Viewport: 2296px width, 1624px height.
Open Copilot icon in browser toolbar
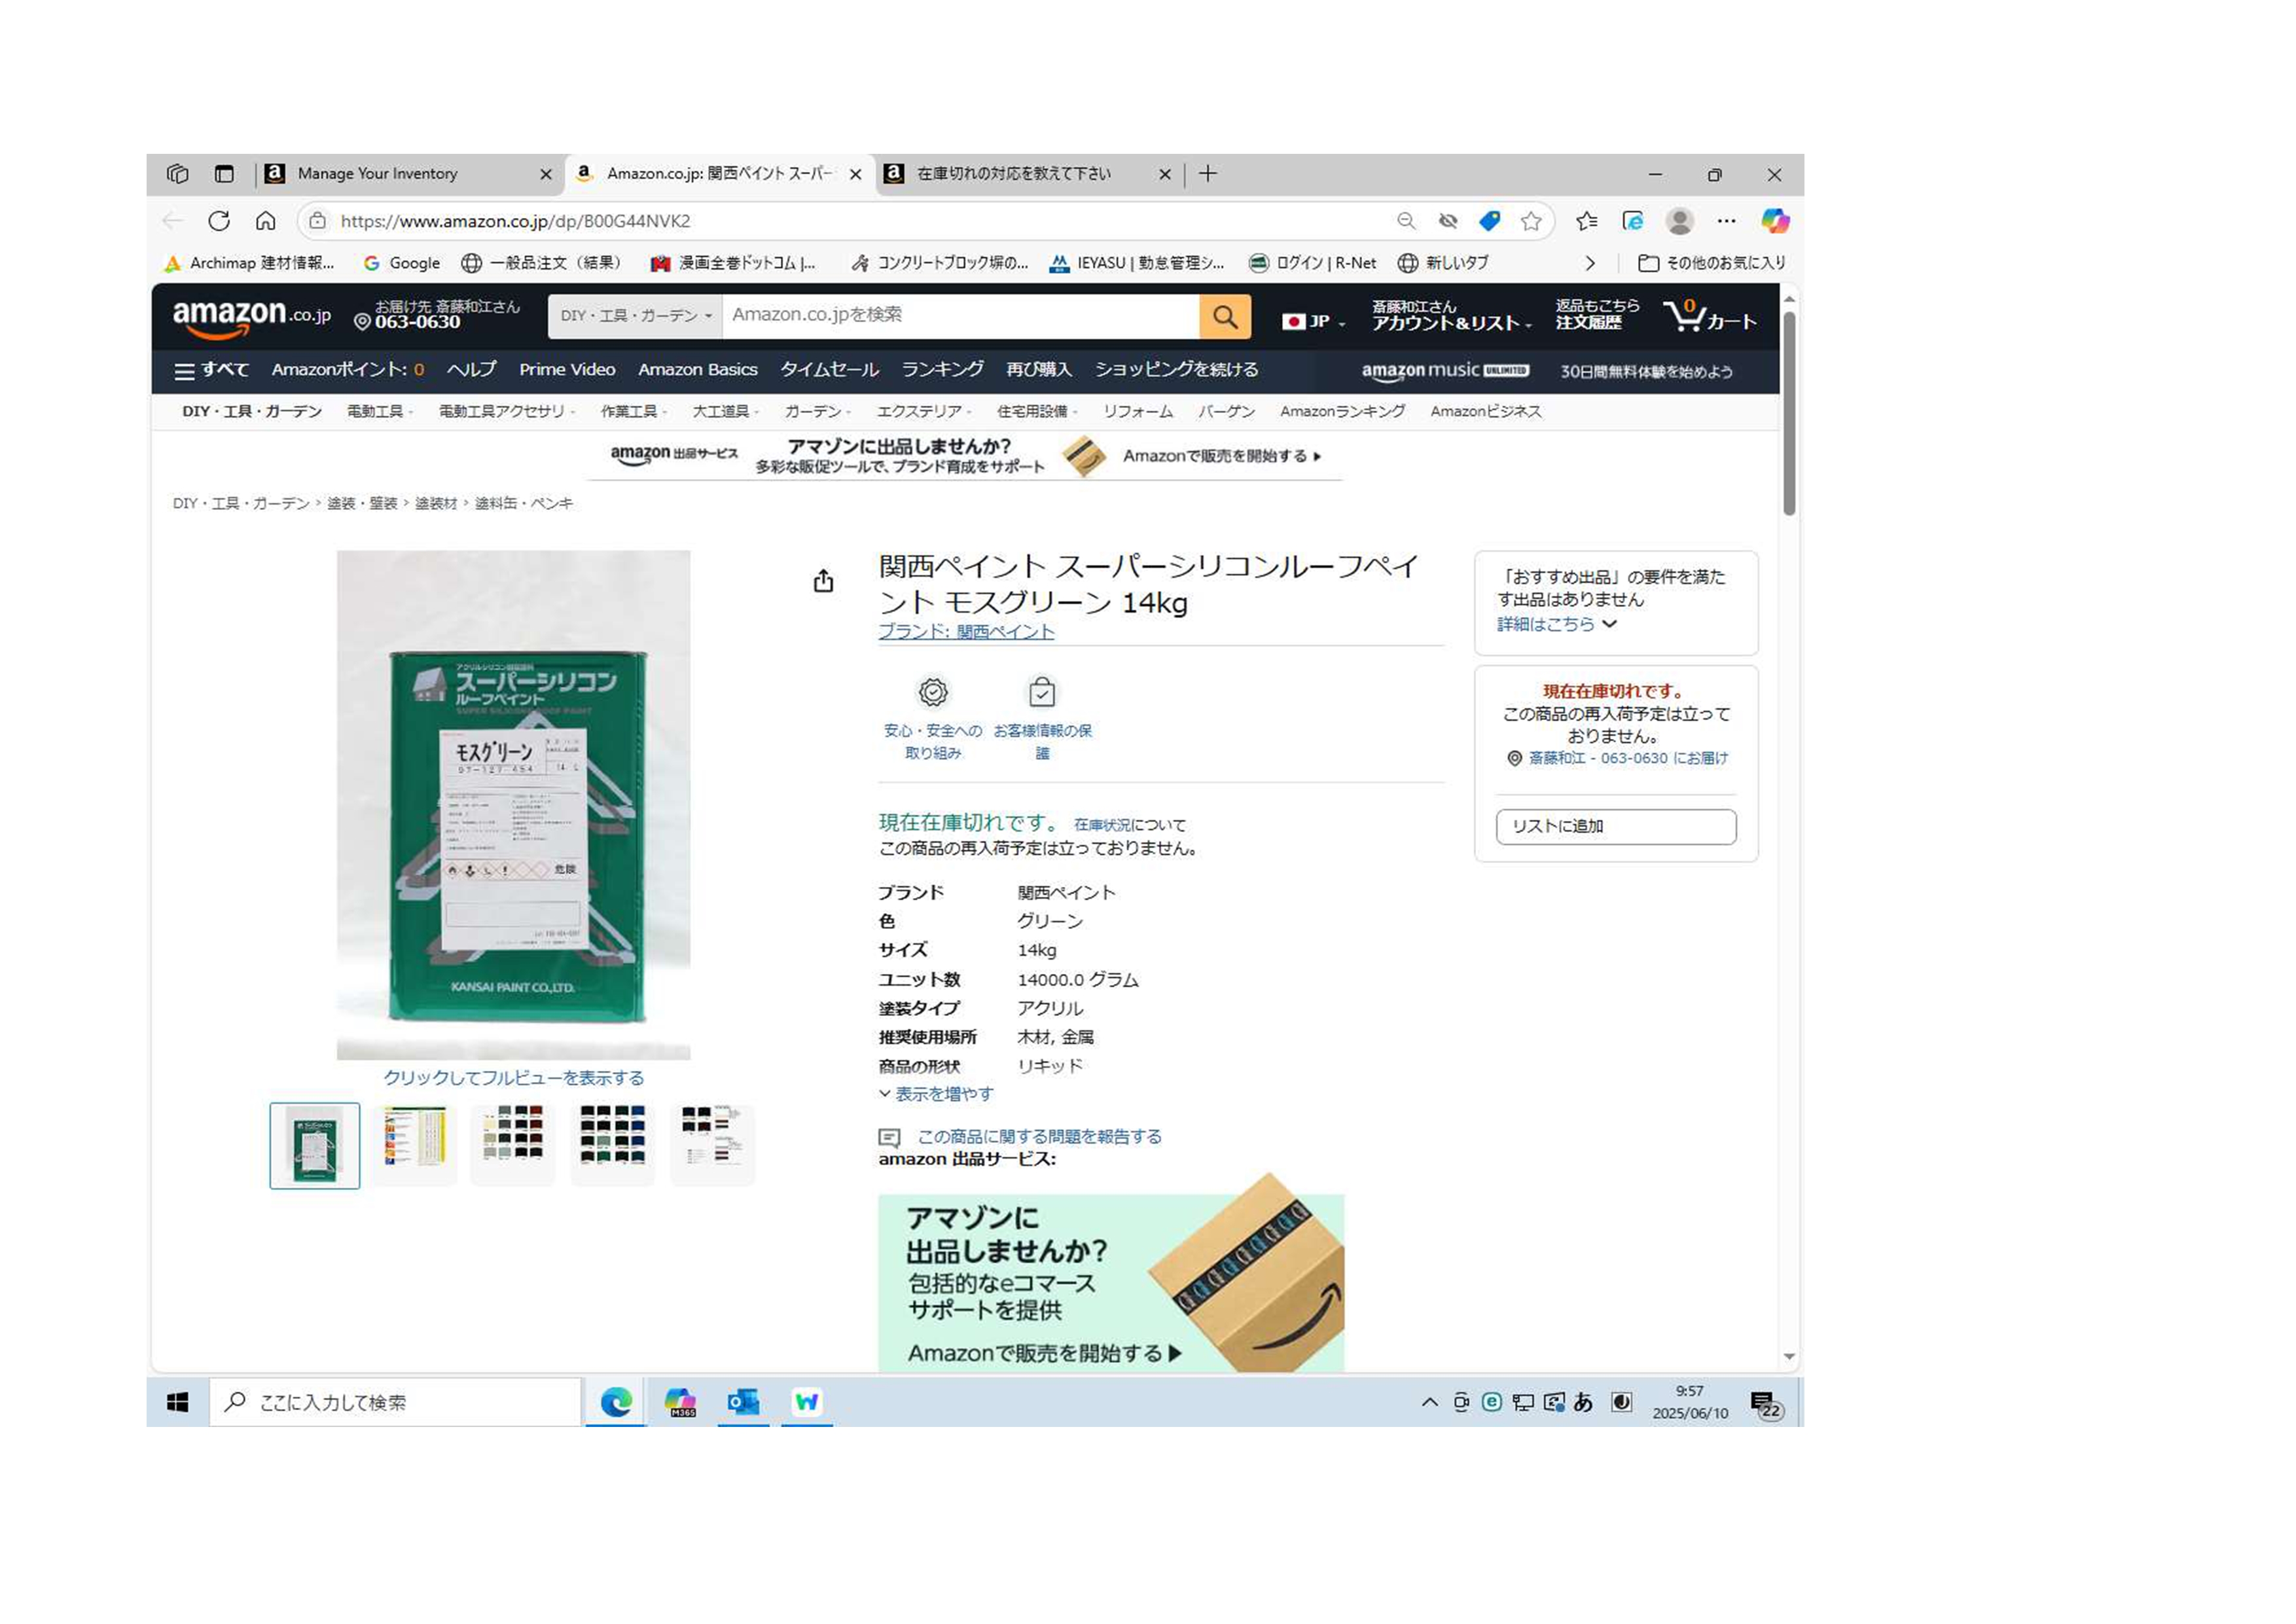tap(1775, 221)
